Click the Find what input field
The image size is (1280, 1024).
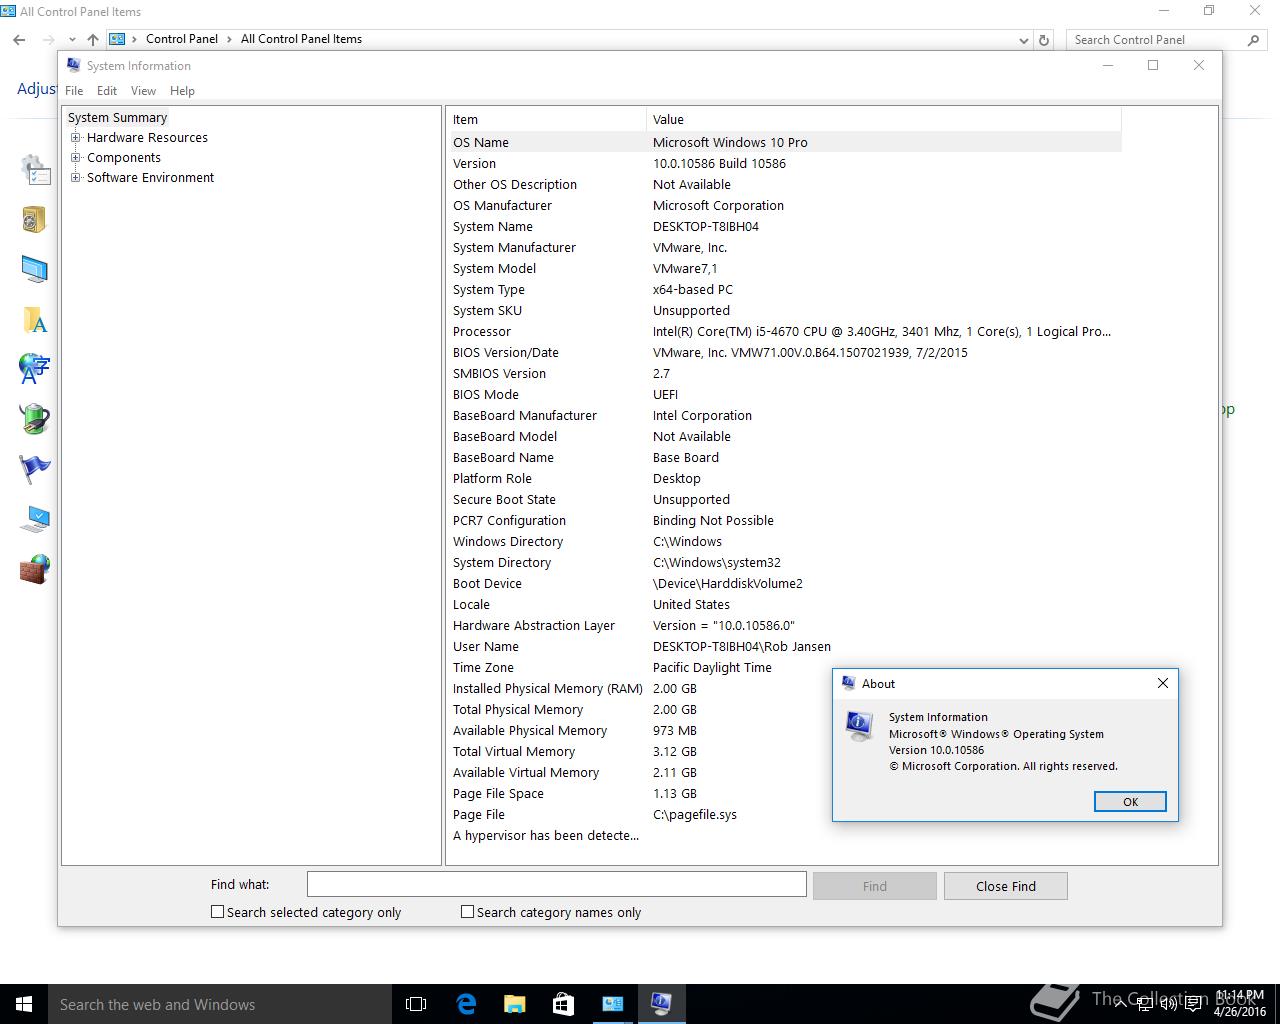click(556, 884)
